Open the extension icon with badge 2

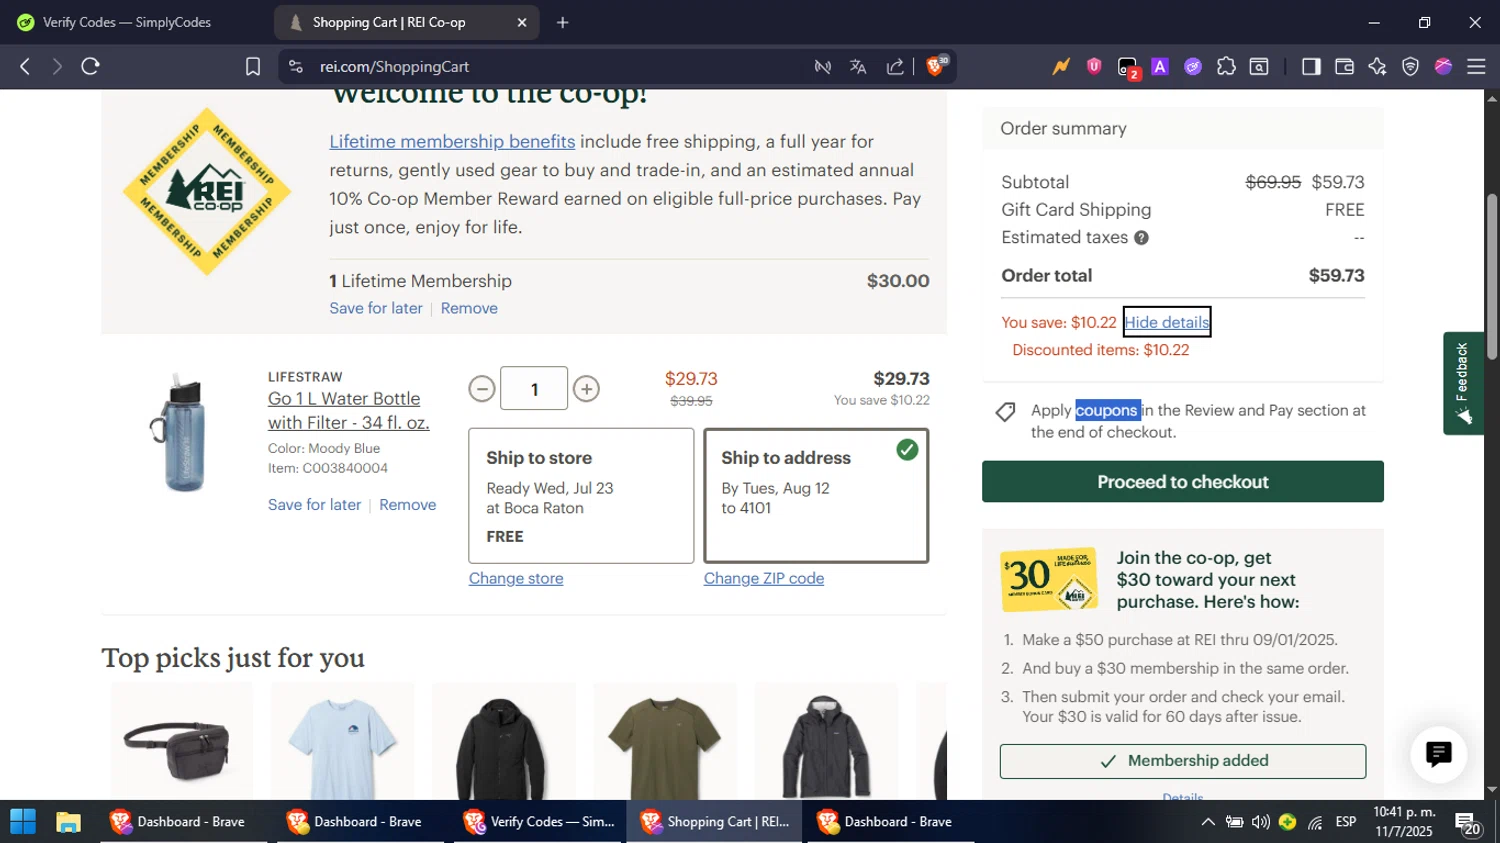(1128, 68)
